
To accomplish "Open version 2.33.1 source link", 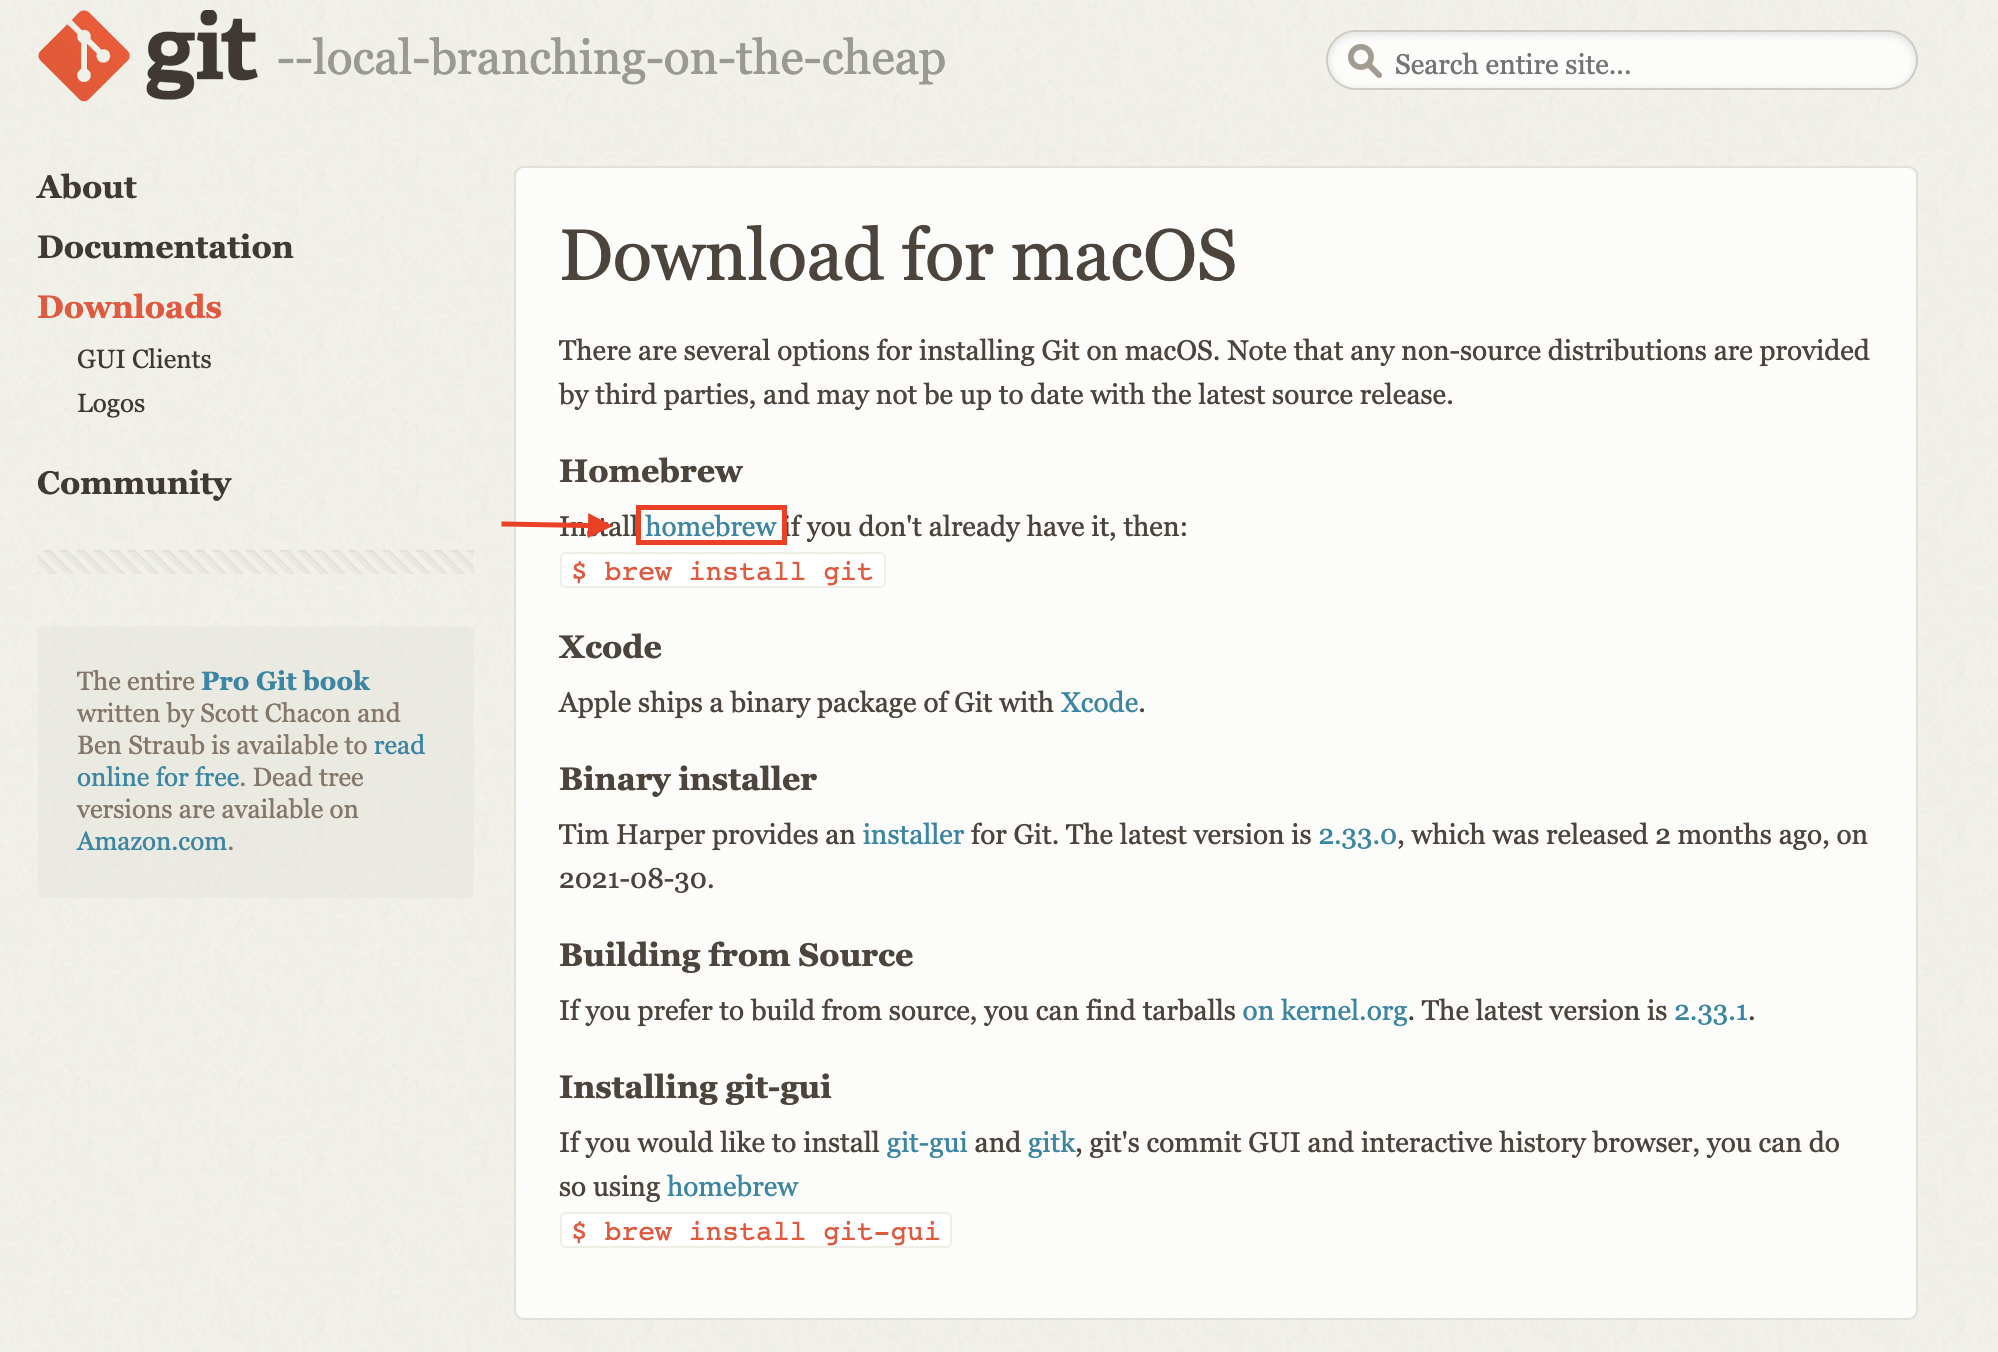I will [x=1711, y=1010].
